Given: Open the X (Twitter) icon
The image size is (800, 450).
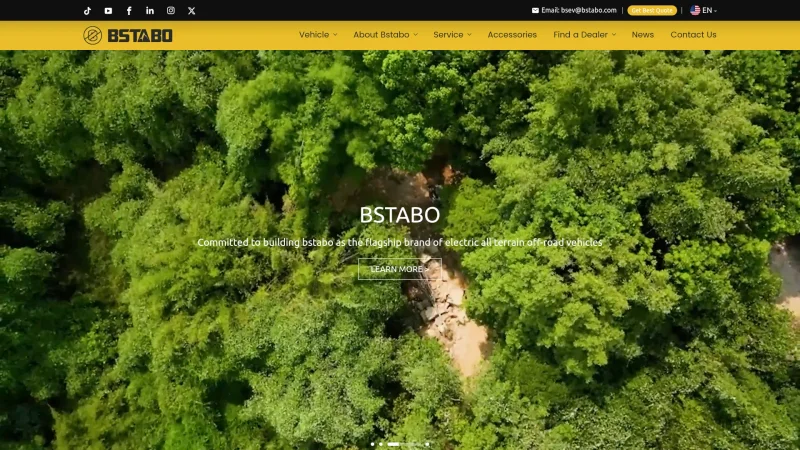Looking at the screenshot, I should pos(191,10).
